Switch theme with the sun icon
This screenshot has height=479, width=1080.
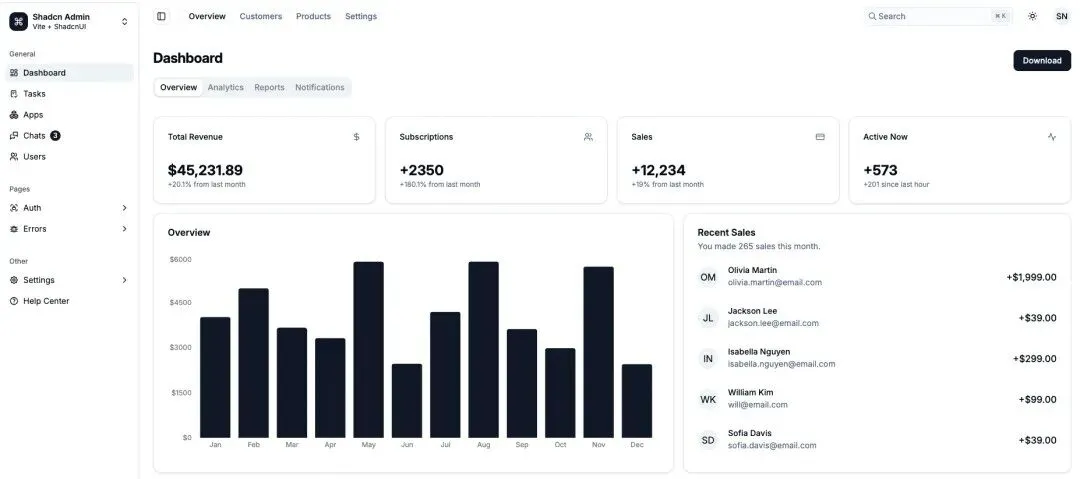coord(1032,16)
